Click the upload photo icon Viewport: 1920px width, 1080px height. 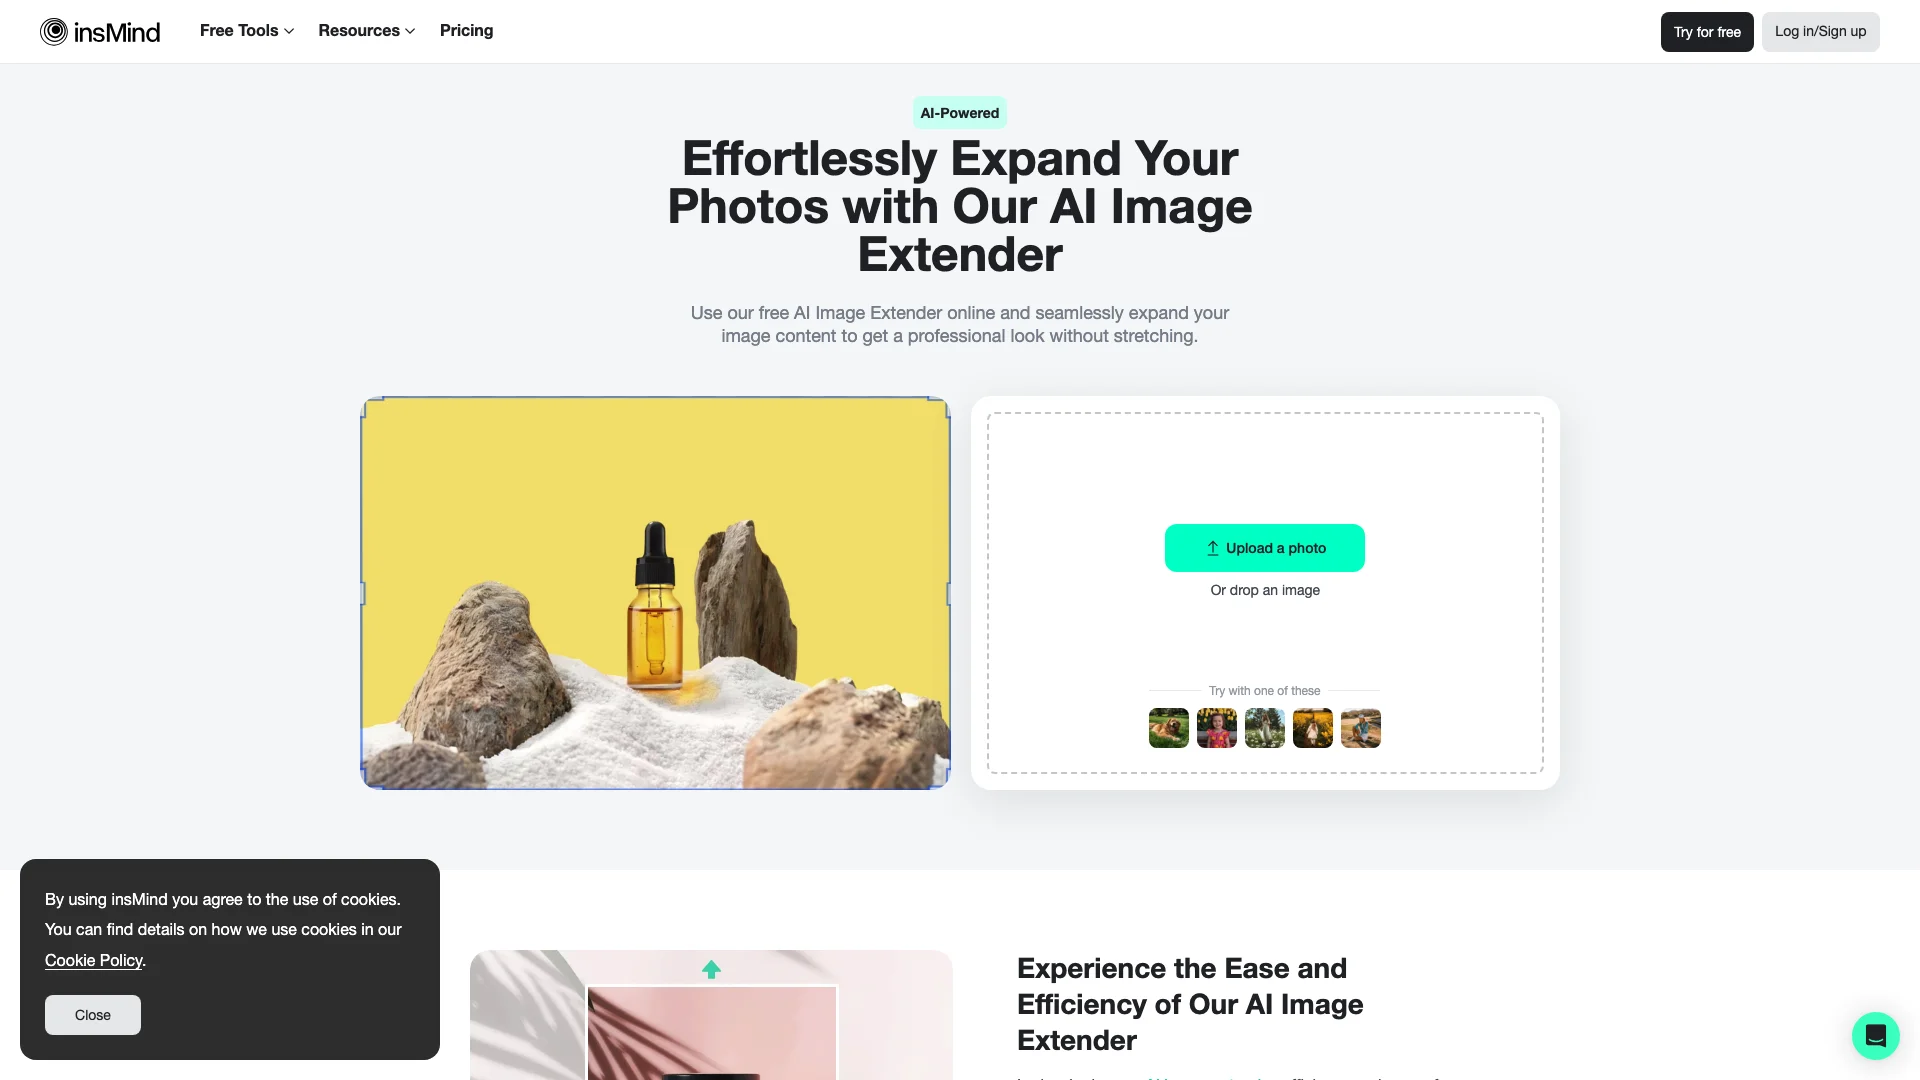(1211, 547)
